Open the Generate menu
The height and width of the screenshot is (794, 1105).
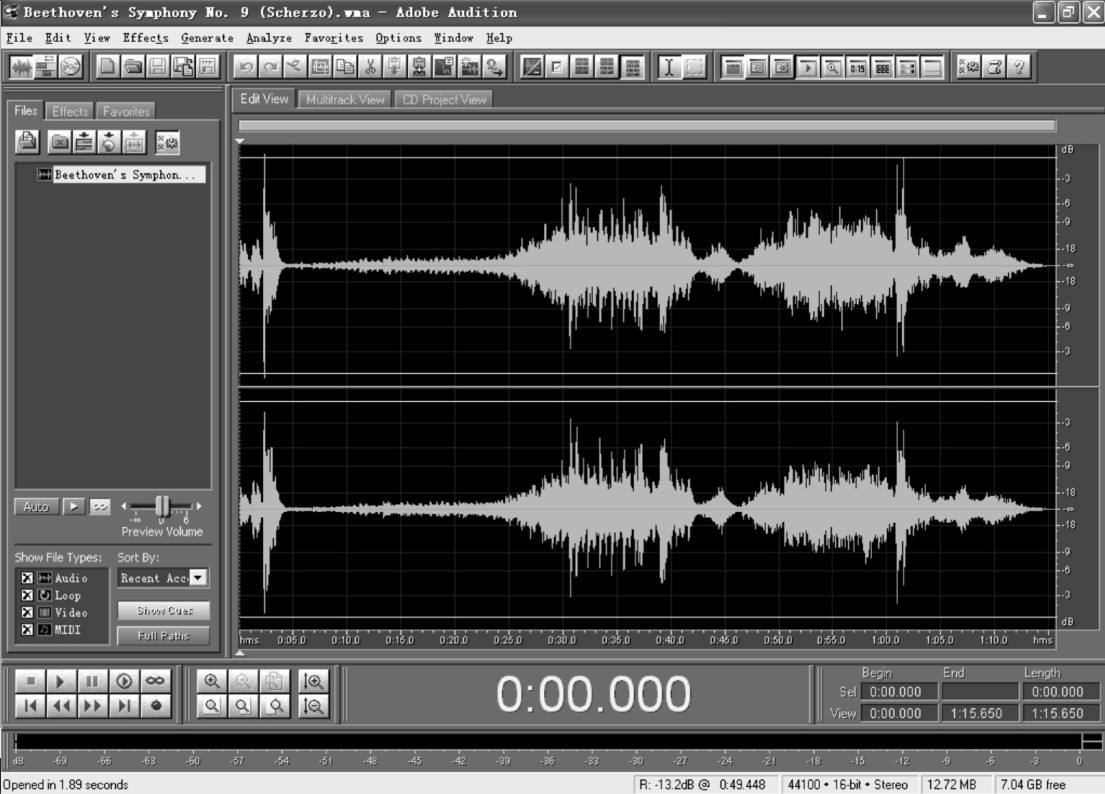pyautogui.click(x=207, y=38)
